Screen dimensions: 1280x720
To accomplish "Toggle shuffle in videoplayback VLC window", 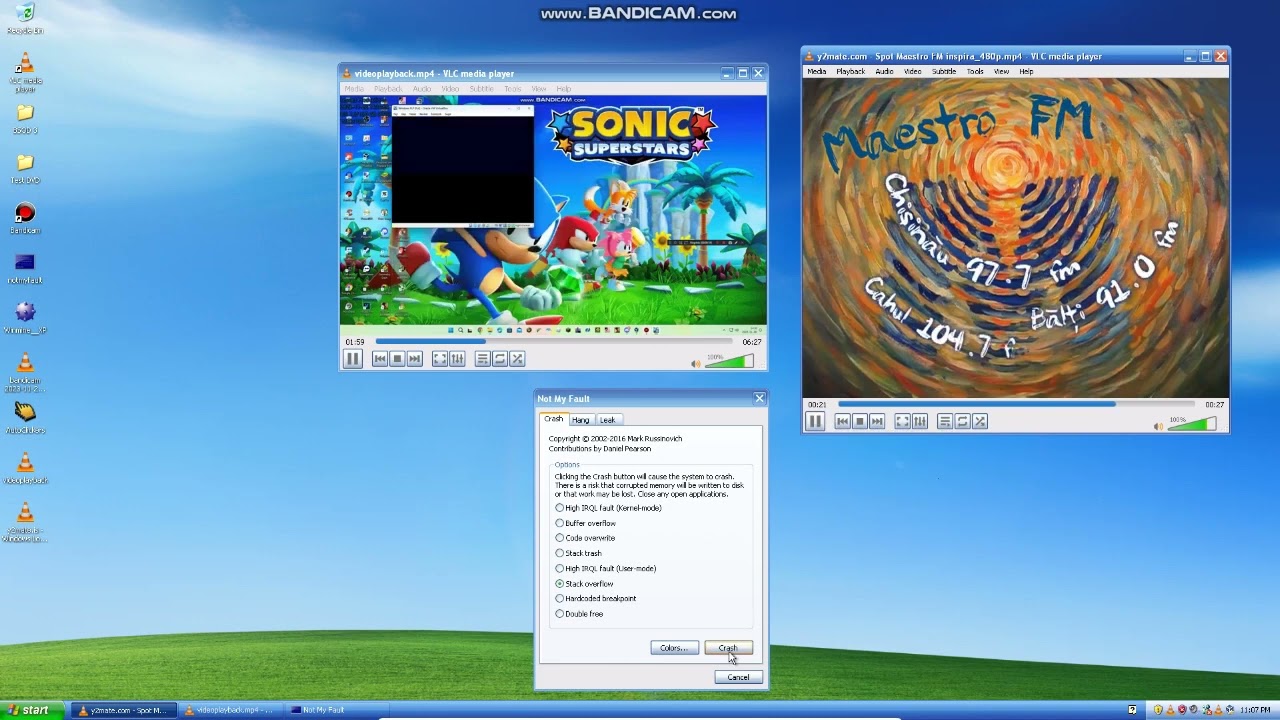I will point(517,359).
